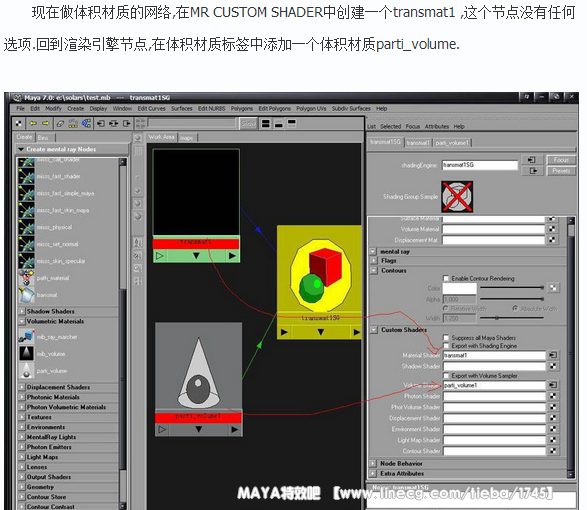
Task: Select the path_material node icon
Action: (x=26, y=278)
